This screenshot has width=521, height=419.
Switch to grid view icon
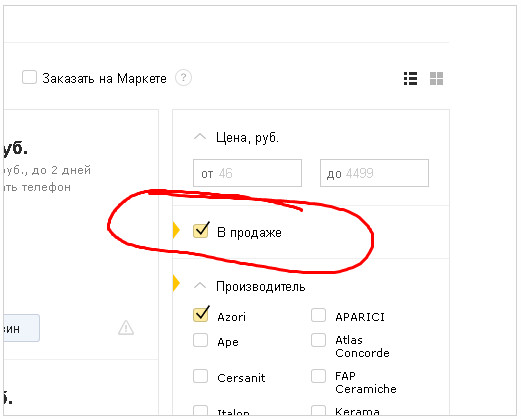point(436,79)
